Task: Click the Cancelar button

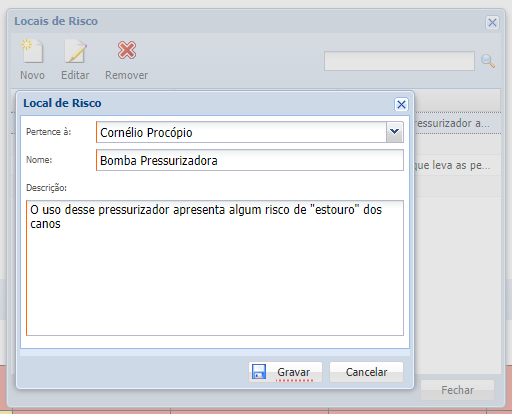Action: 366,372
